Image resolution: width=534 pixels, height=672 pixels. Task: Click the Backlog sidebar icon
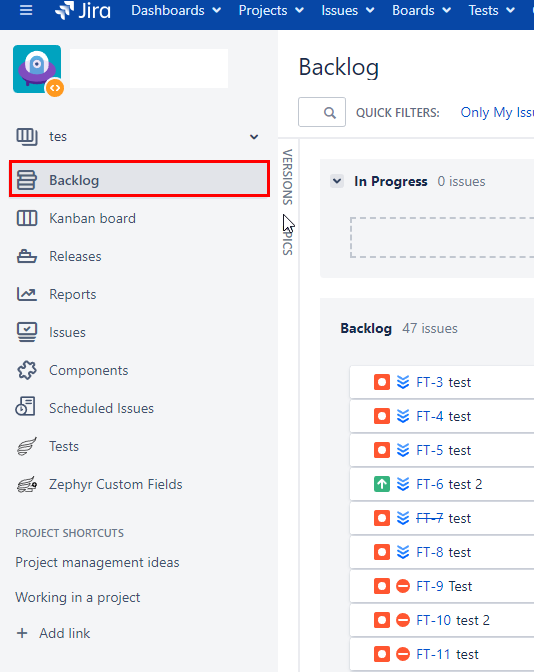point(27,180)
